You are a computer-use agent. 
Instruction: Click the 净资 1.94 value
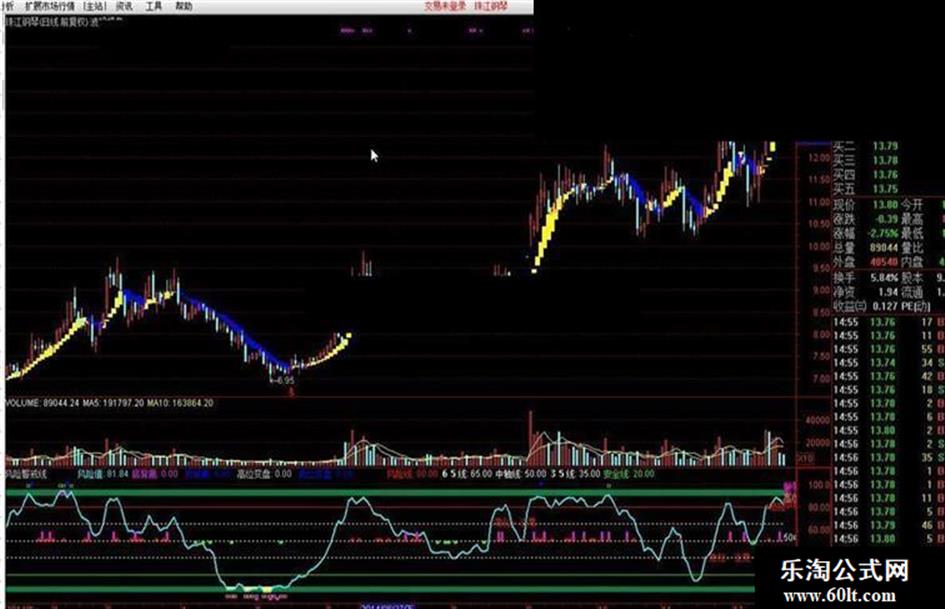[x=888, y=292]
